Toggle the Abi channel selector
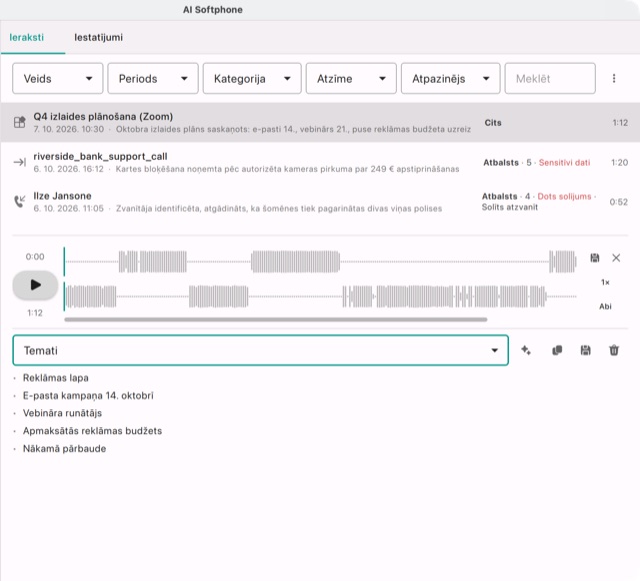The image size is (640, 581). coord(605,306)
